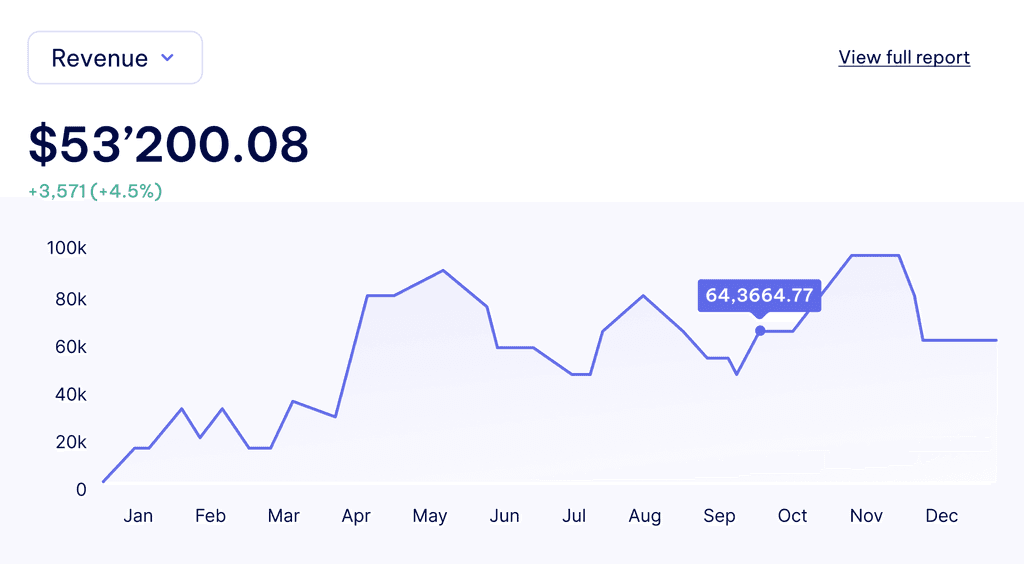Click the 64,3664.77 tooltip label
1024x564 pixels.
(759, 295)
